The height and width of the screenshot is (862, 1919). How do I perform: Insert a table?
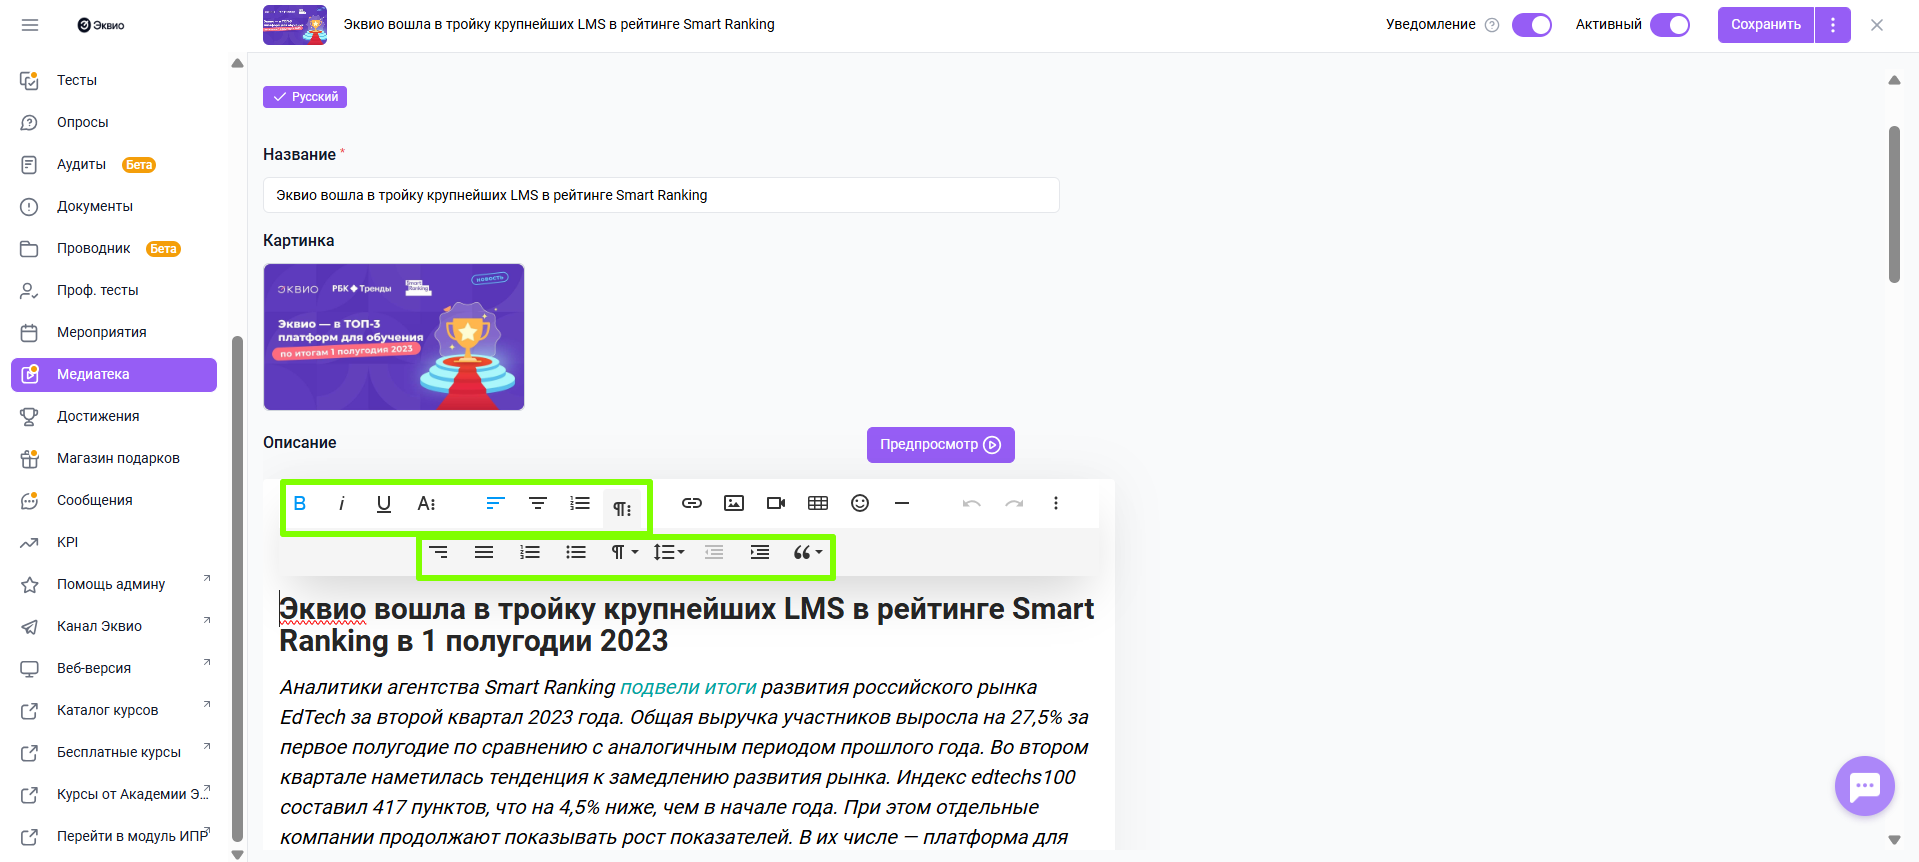click(818, 503)
